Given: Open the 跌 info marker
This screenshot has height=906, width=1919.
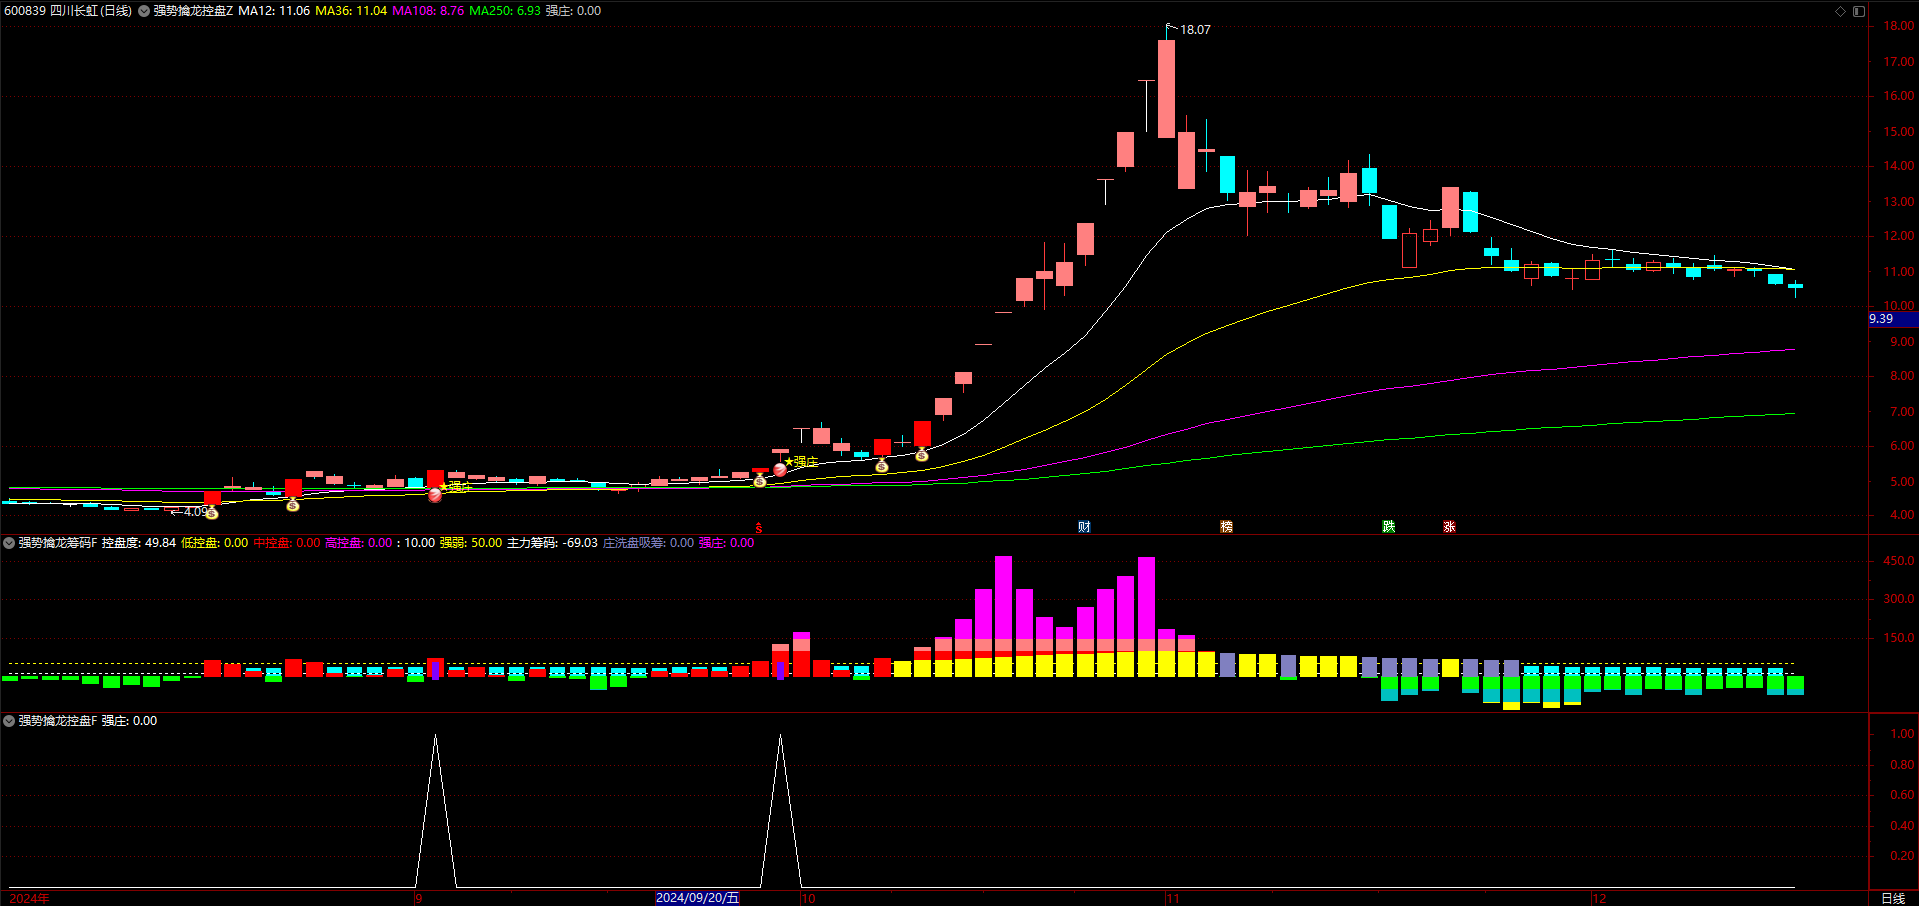Looking at the screenshot, I should tap(1388, 527).
